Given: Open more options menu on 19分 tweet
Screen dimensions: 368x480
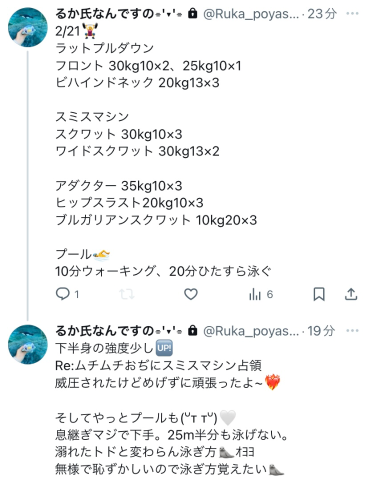Looking at the screenshot, I should [x=352, y=331].
